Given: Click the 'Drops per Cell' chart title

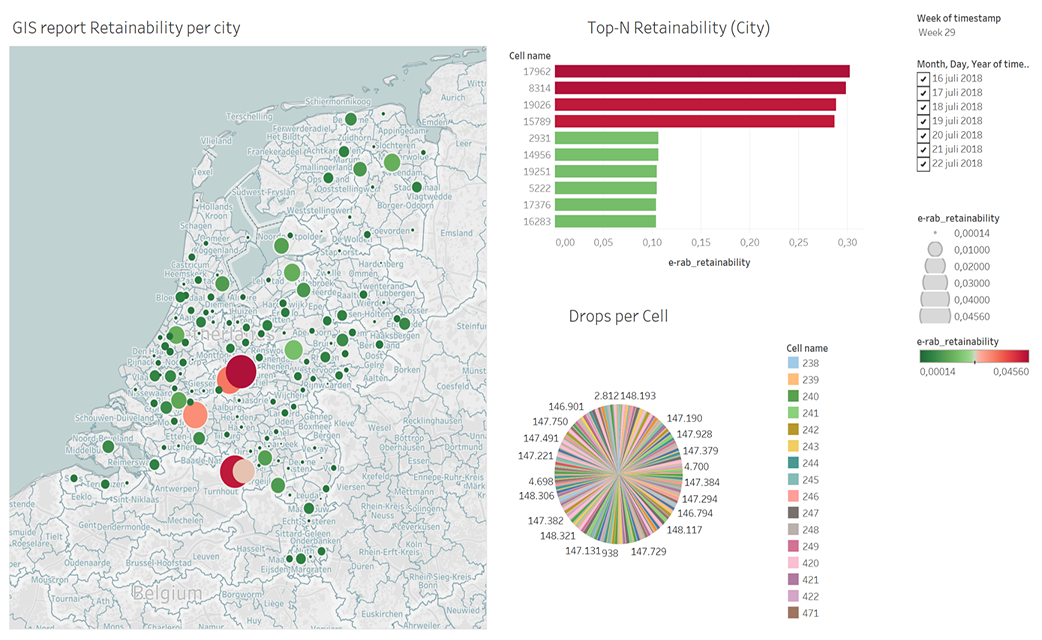Looking at the screenshot, I should 618,316.
